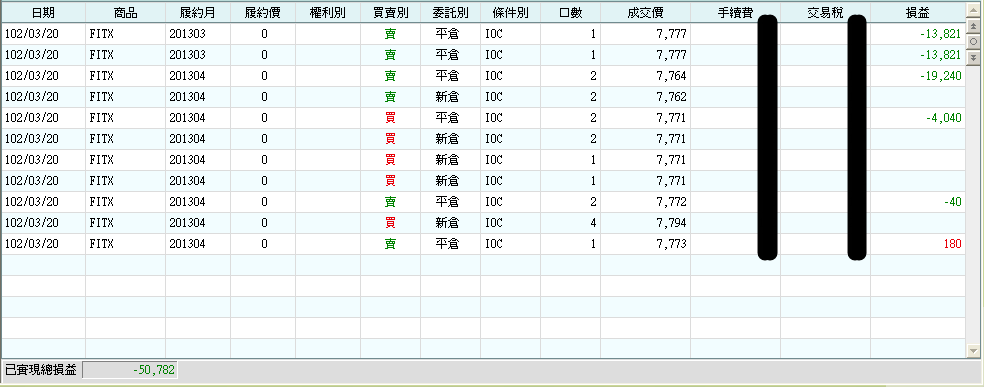The image size is (984, 387).
Task: Click the 已實現總損益 label
Action: pos(41,370)
